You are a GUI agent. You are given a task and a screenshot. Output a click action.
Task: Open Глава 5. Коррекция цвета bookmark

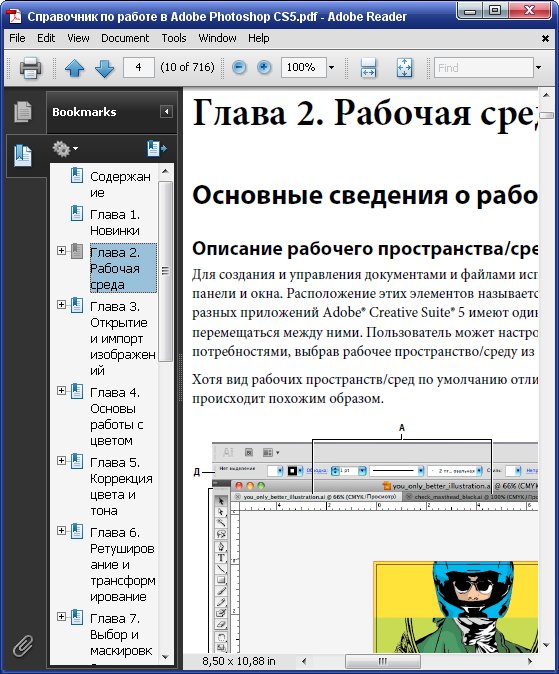[121, 486]
